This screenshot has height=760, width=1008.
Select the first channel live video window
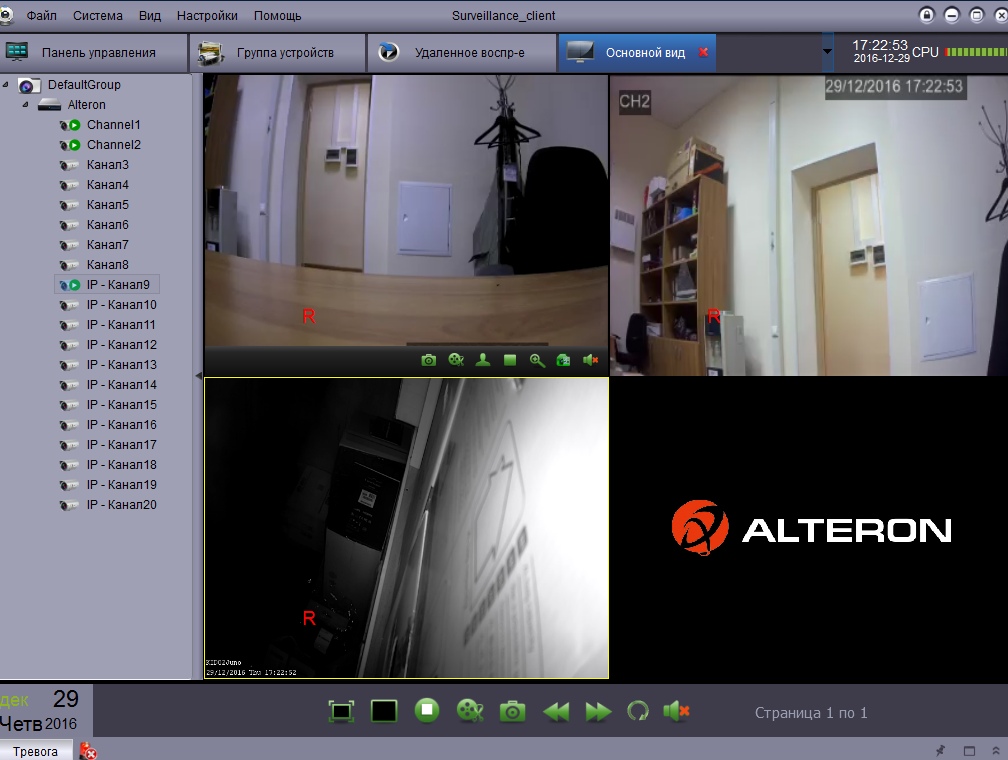(x=406, y=210)
